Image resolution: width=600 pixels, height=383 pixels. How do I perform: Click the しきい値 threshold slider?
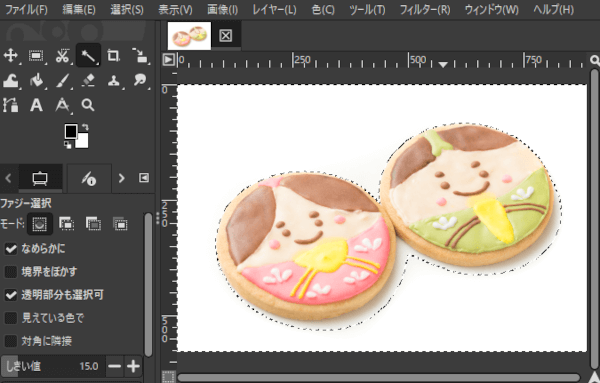[52, 367]
